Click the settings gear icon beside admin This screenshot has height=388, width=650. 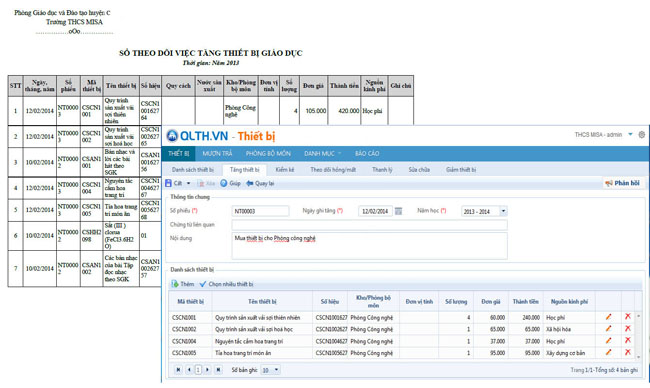point(642,135)
